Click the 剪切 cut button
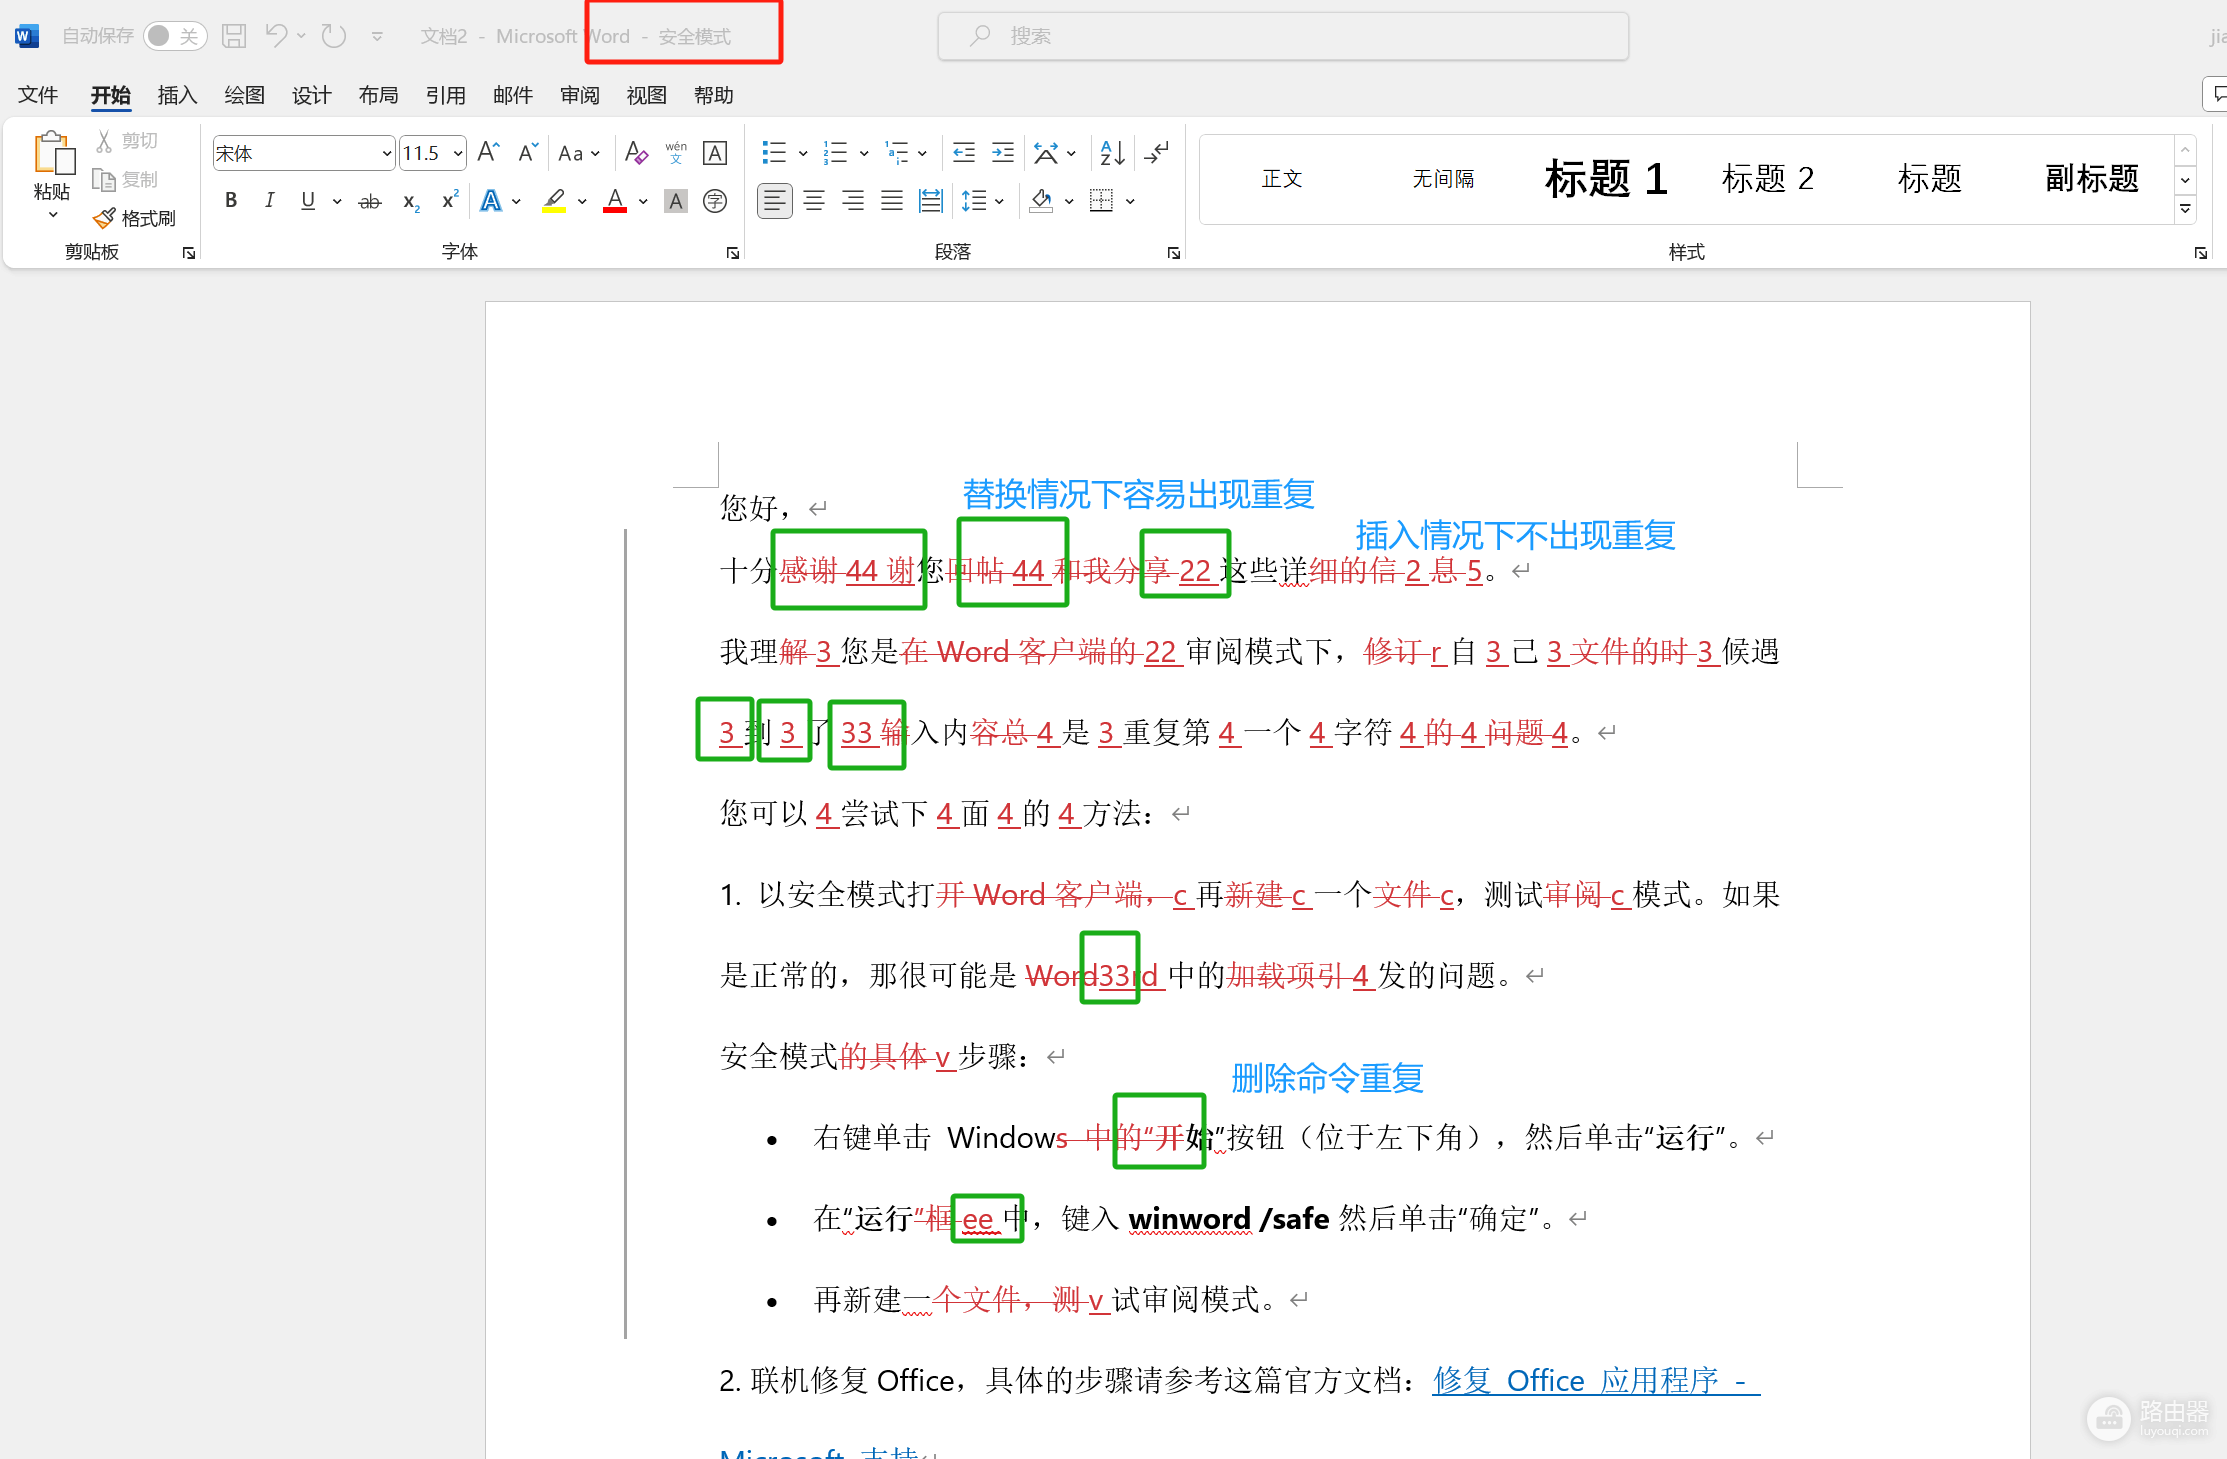 (x=127, y=141)
